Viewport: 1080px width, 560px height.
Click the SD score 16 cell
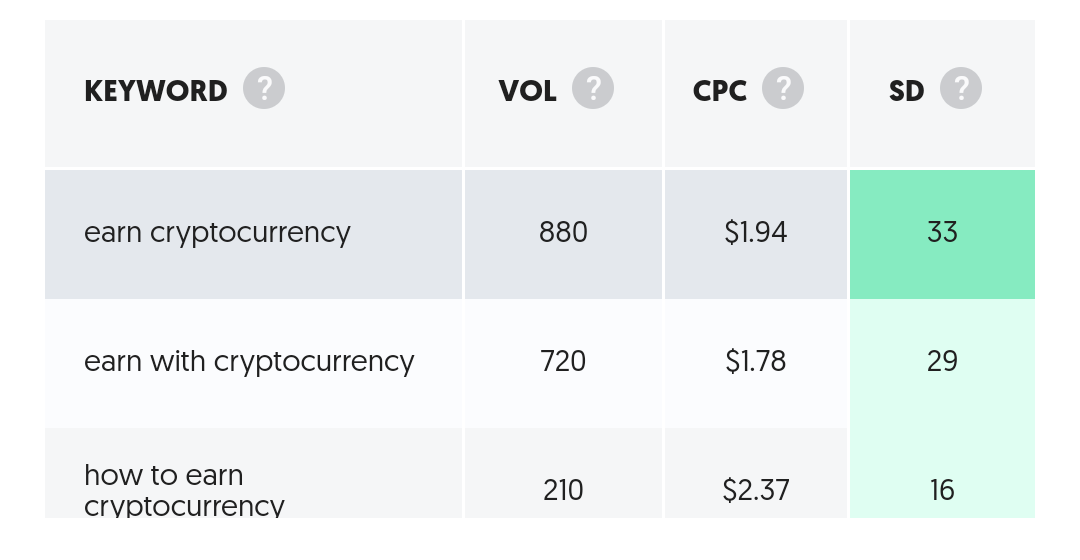942,473
